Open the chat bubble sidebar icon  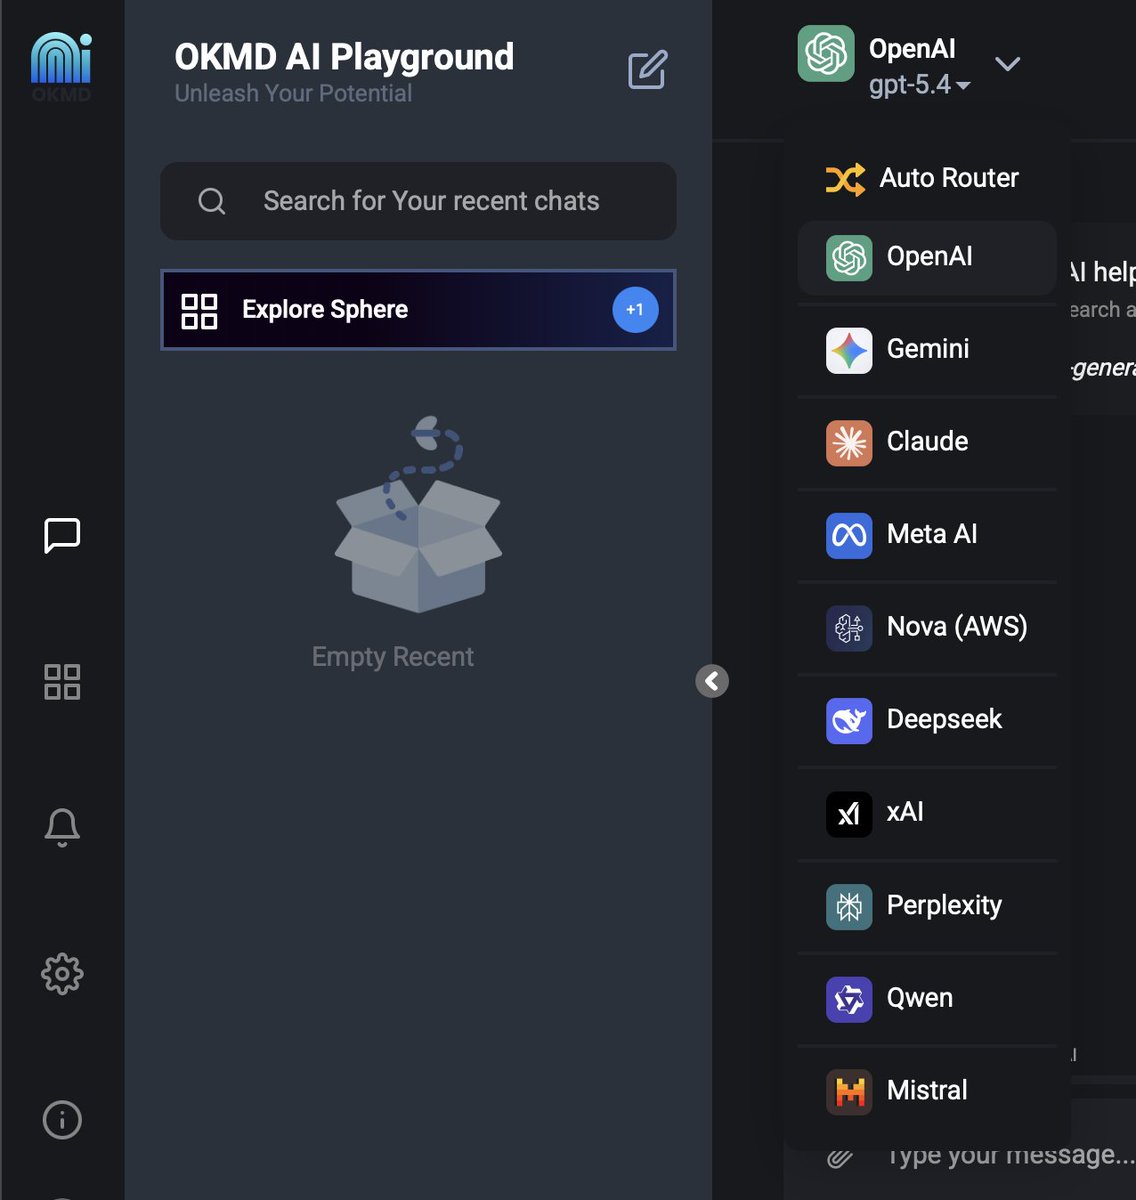point(62,535)
